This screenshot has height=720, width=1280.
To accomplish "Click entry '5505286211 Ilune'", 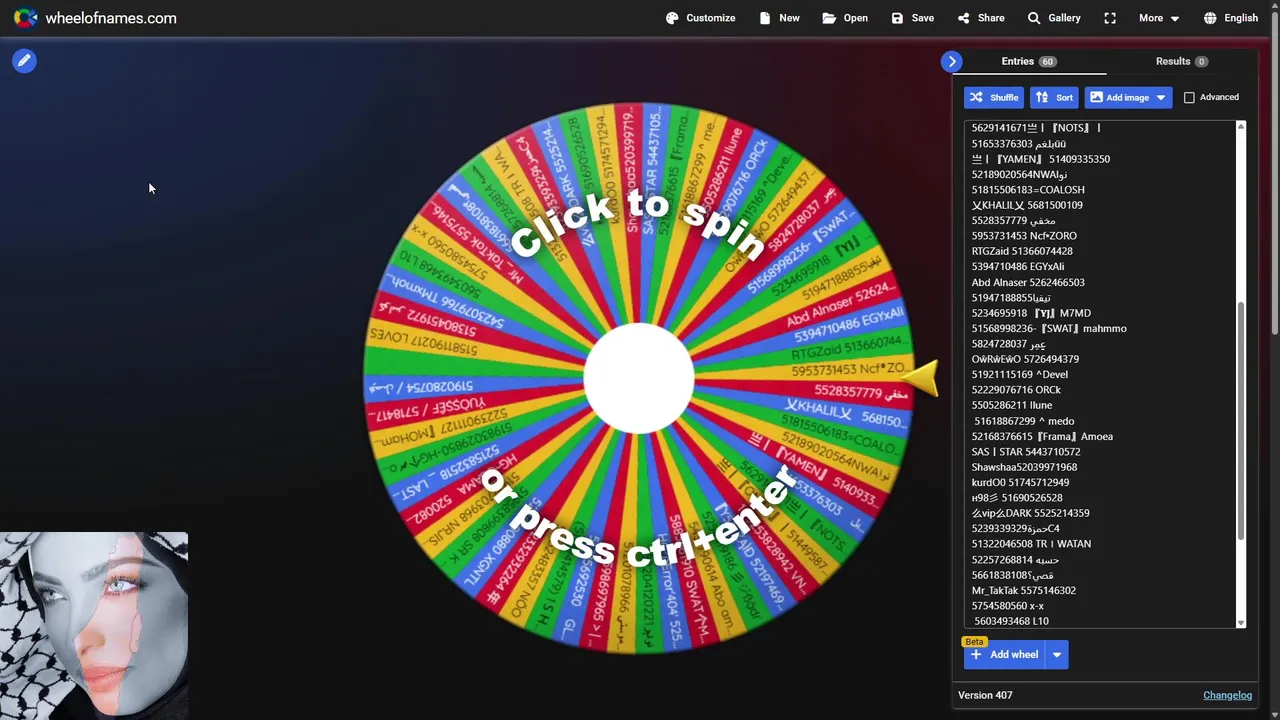I will [x=1012, y=405].
